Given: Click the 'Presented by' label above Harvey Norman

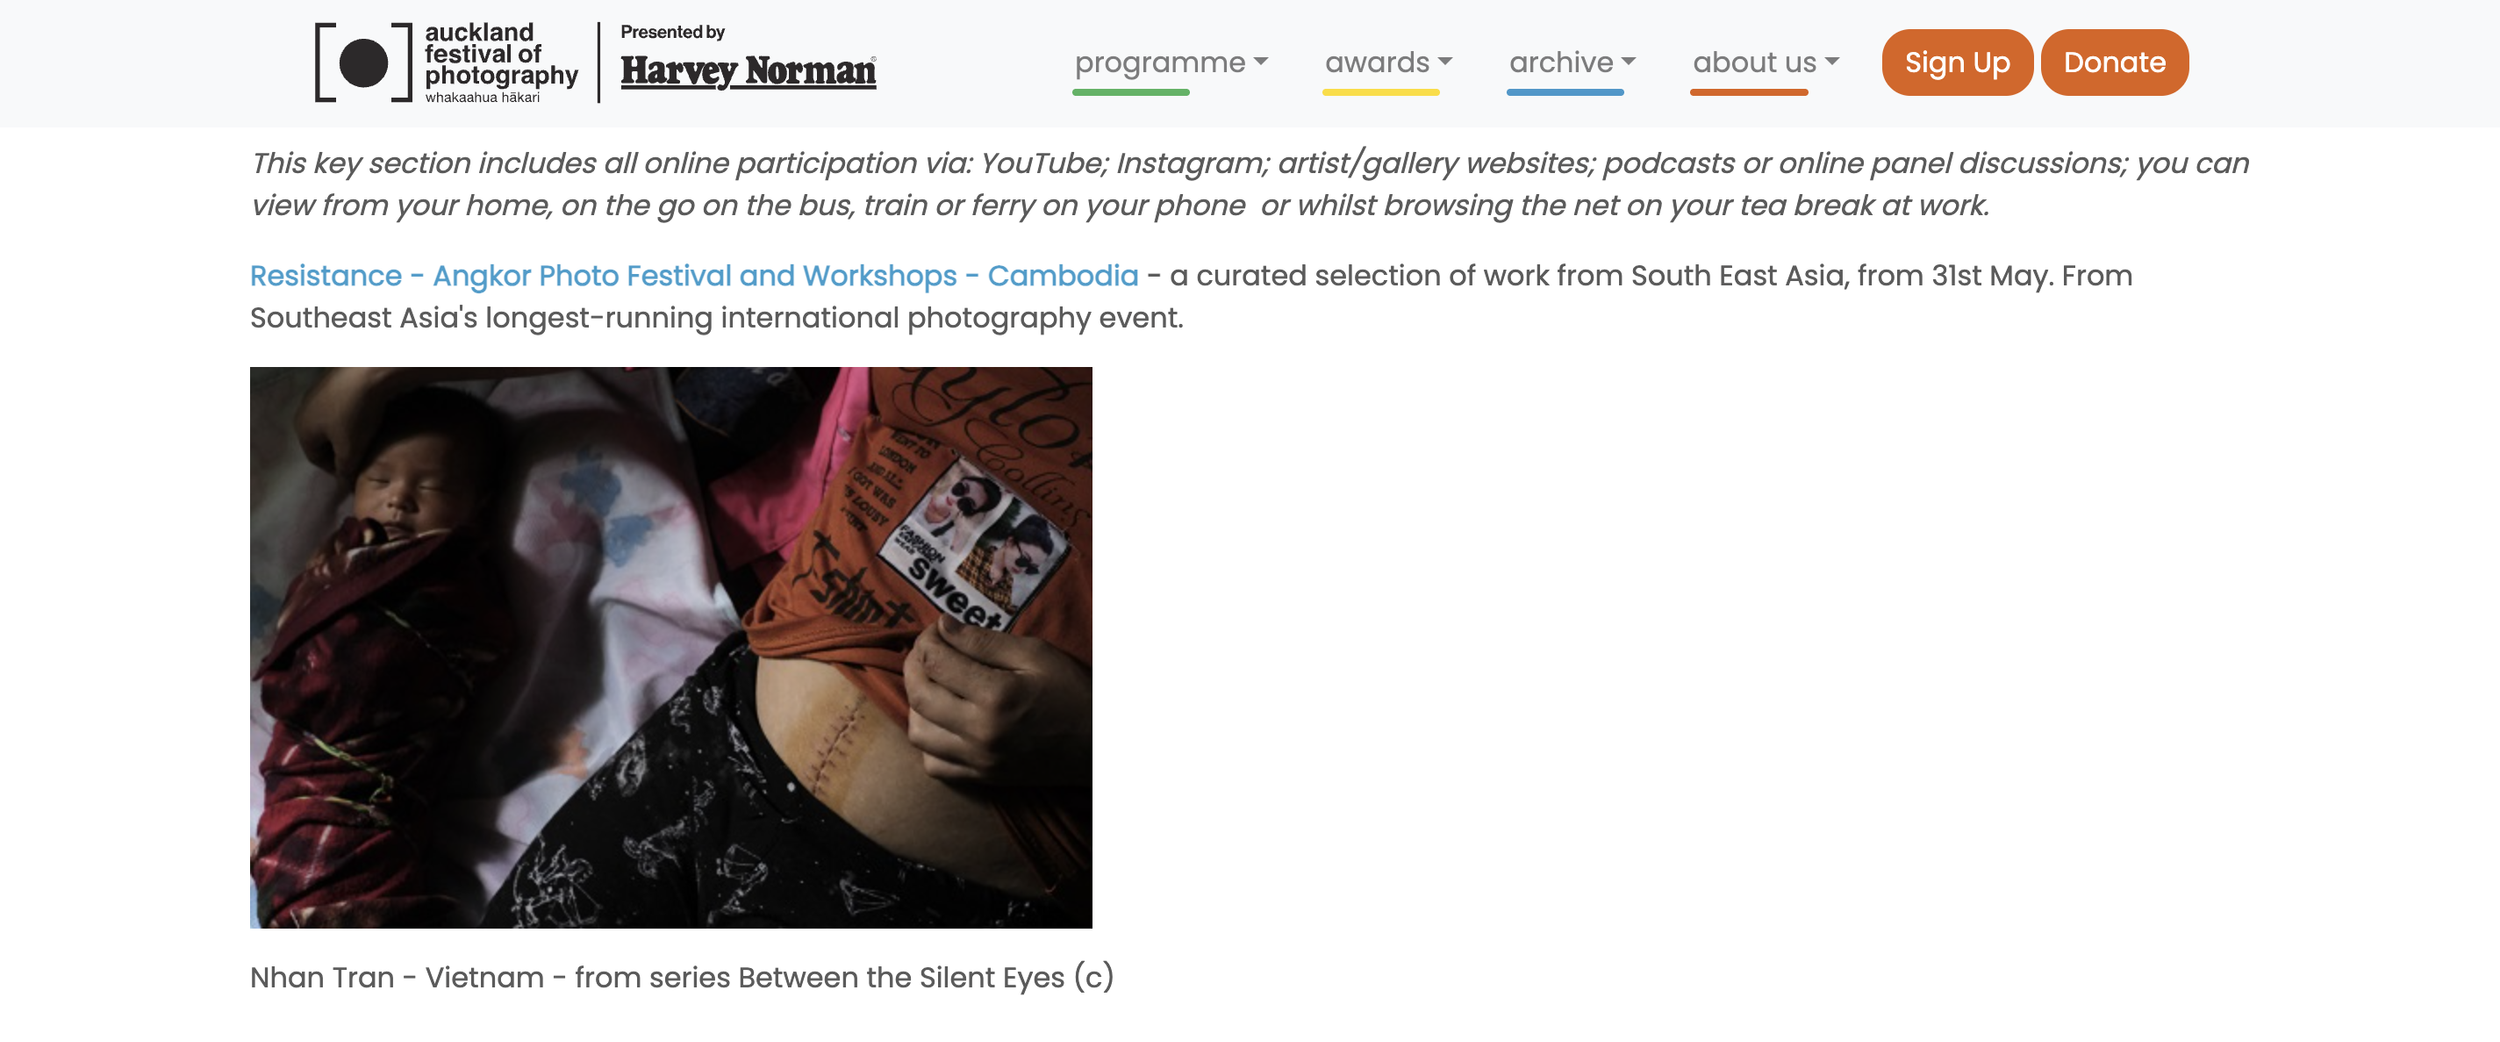Looking at the screenshot, I should pyautogui.click(x=672, y=32).
